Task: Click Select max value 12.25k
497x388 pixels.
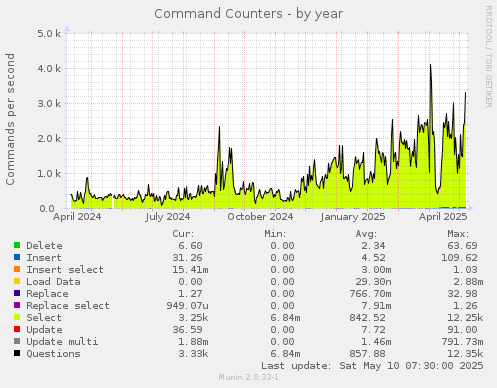Action: point(465,318)
